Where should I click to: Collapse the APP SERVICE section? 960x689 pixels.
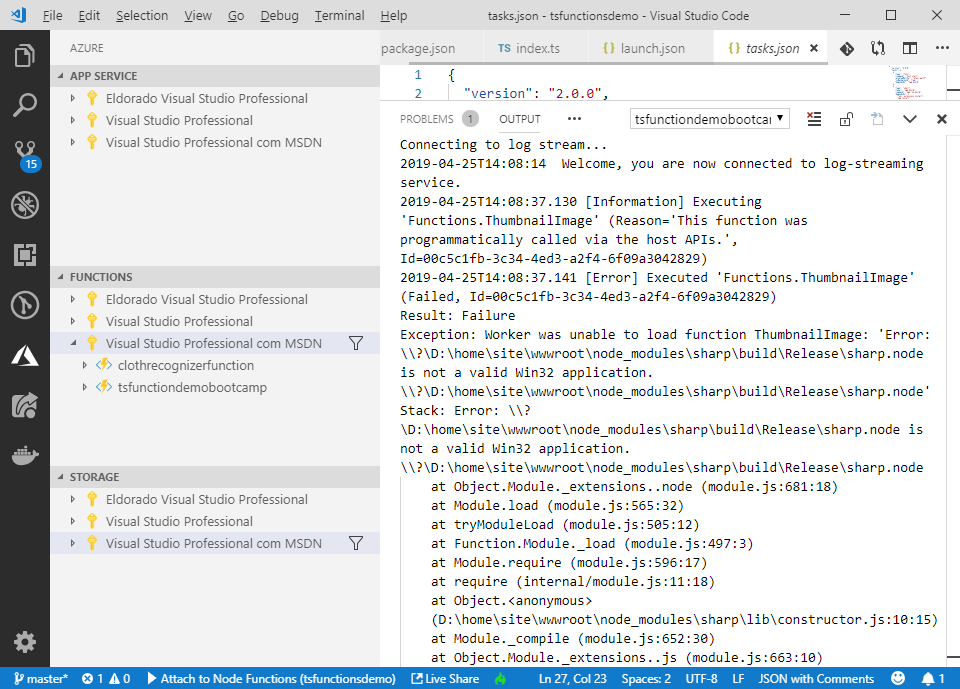[x=216, y=76]
